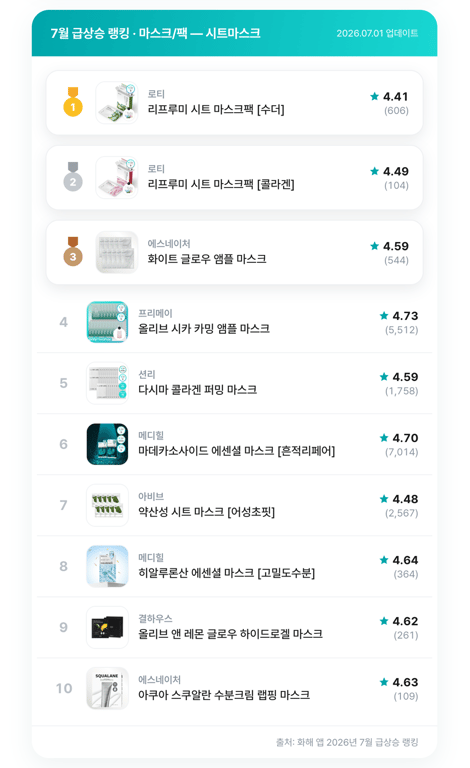Click the silver rank 2 medal icon
The width and height of the screenshot is (470, 768).
tap(73, 177)
